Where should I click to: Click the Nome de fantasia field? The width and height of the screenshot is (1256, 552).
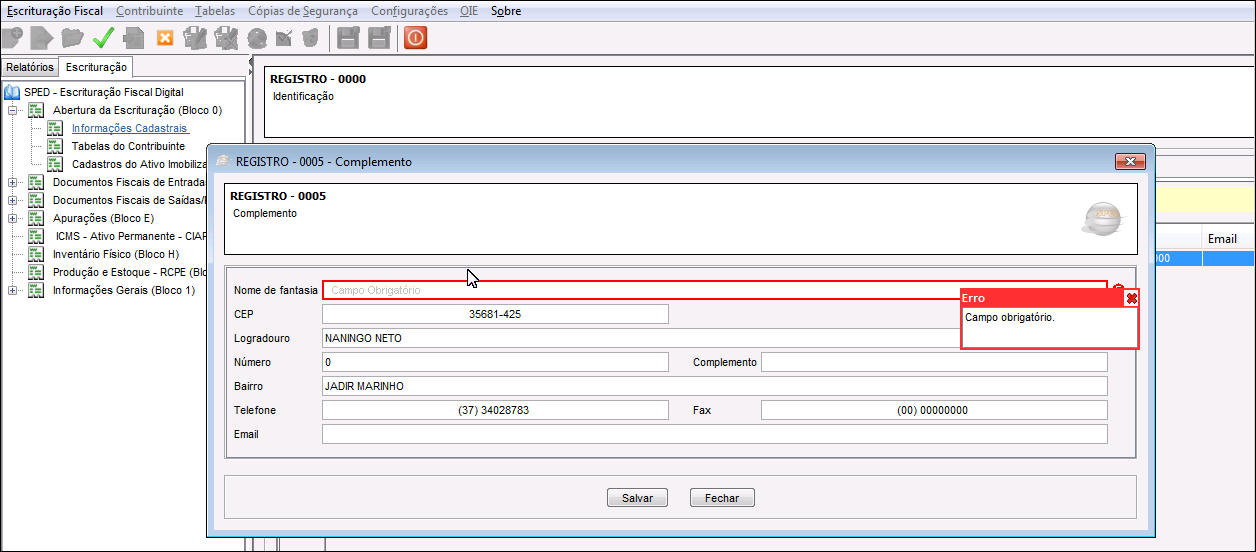coord(714,290)
